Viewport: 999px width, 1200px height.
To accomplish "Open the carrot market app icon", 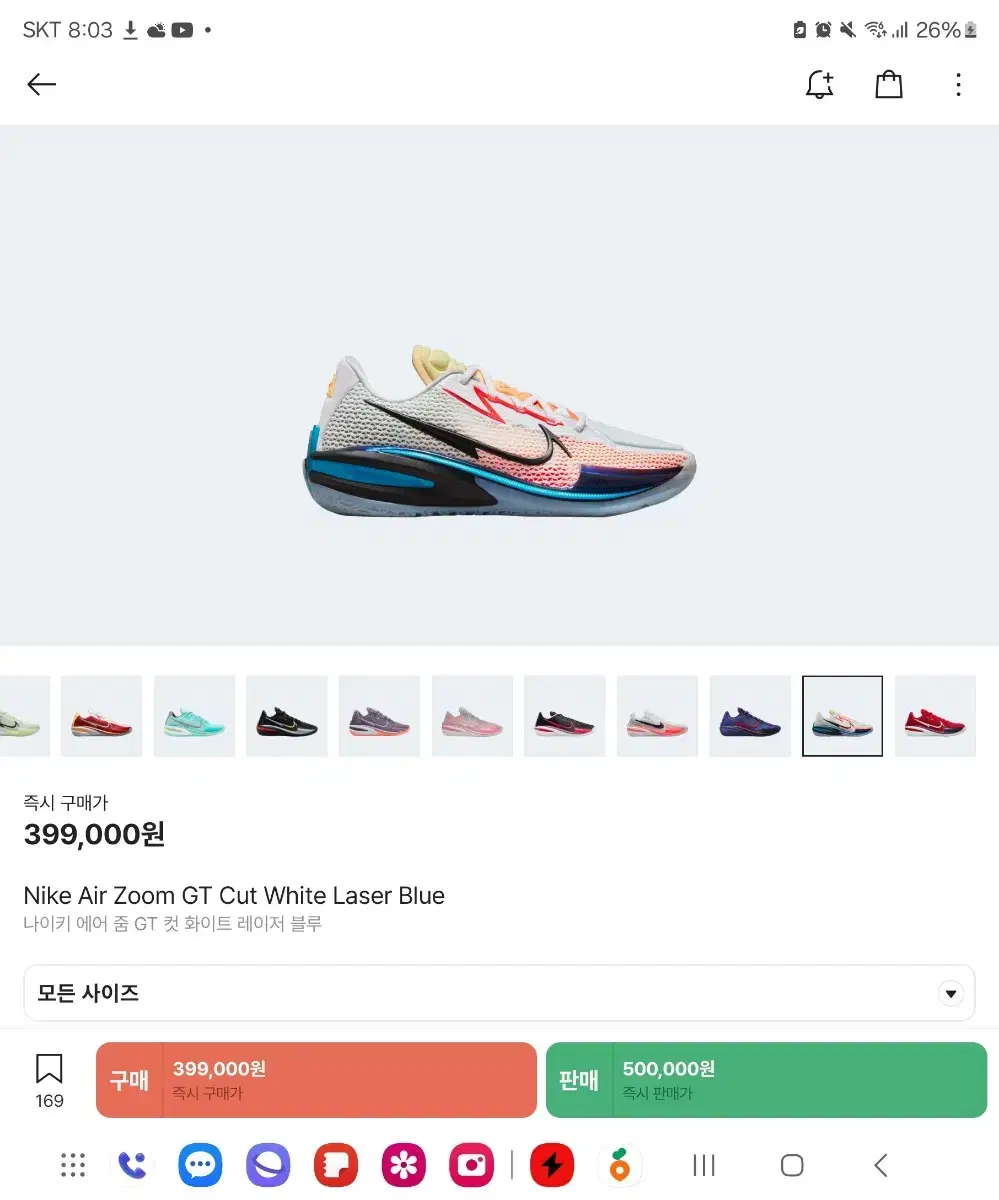I will (x=620, y=1165).
